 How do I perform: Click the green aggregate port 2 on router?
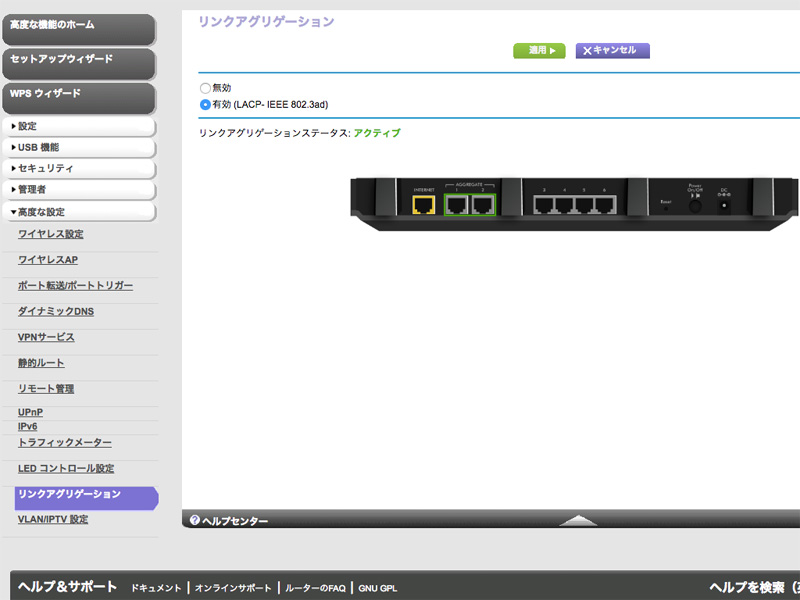pos(483,205)
